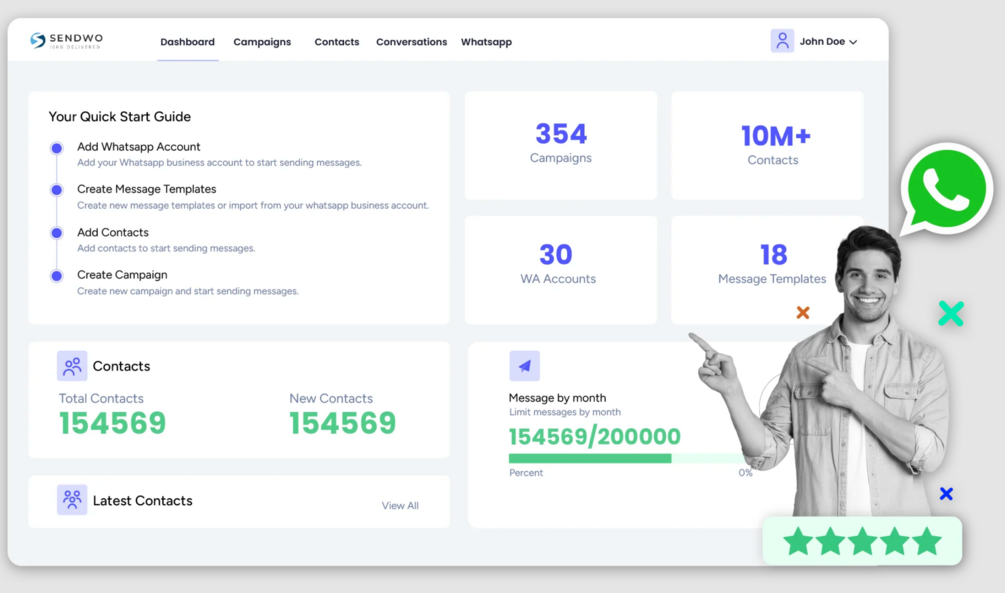Switch to the Campaigns tab
1005x593 pixels.
[x=262, y=42]
